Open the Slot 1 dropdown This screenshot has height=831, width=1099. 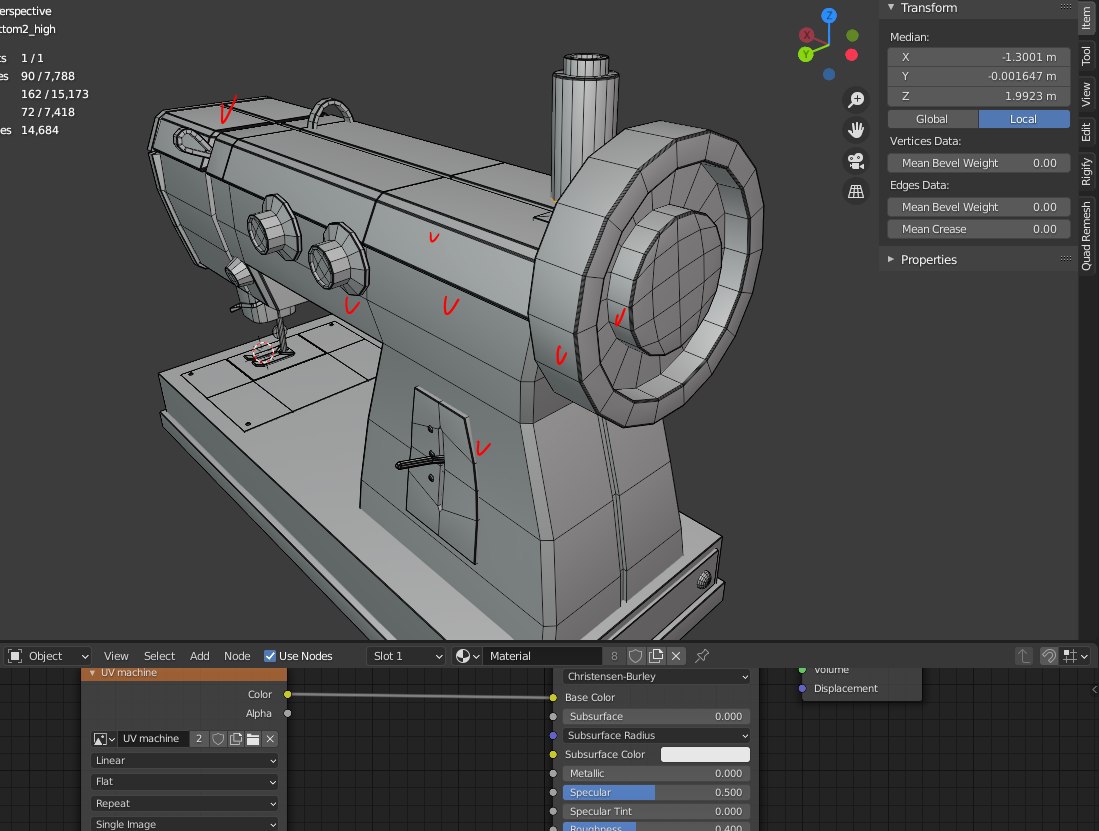pos(407,656)
